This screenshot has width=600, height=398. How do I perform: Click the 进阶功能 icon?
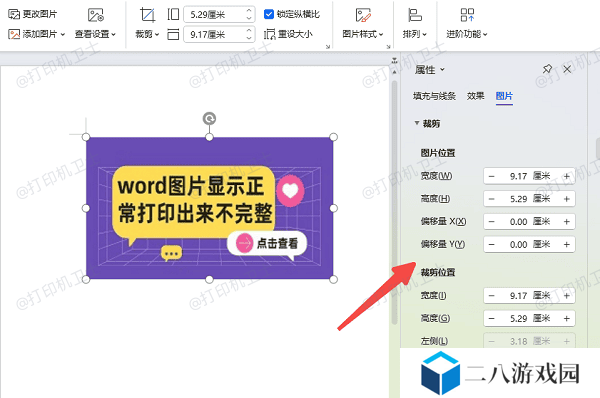[467, 15]
